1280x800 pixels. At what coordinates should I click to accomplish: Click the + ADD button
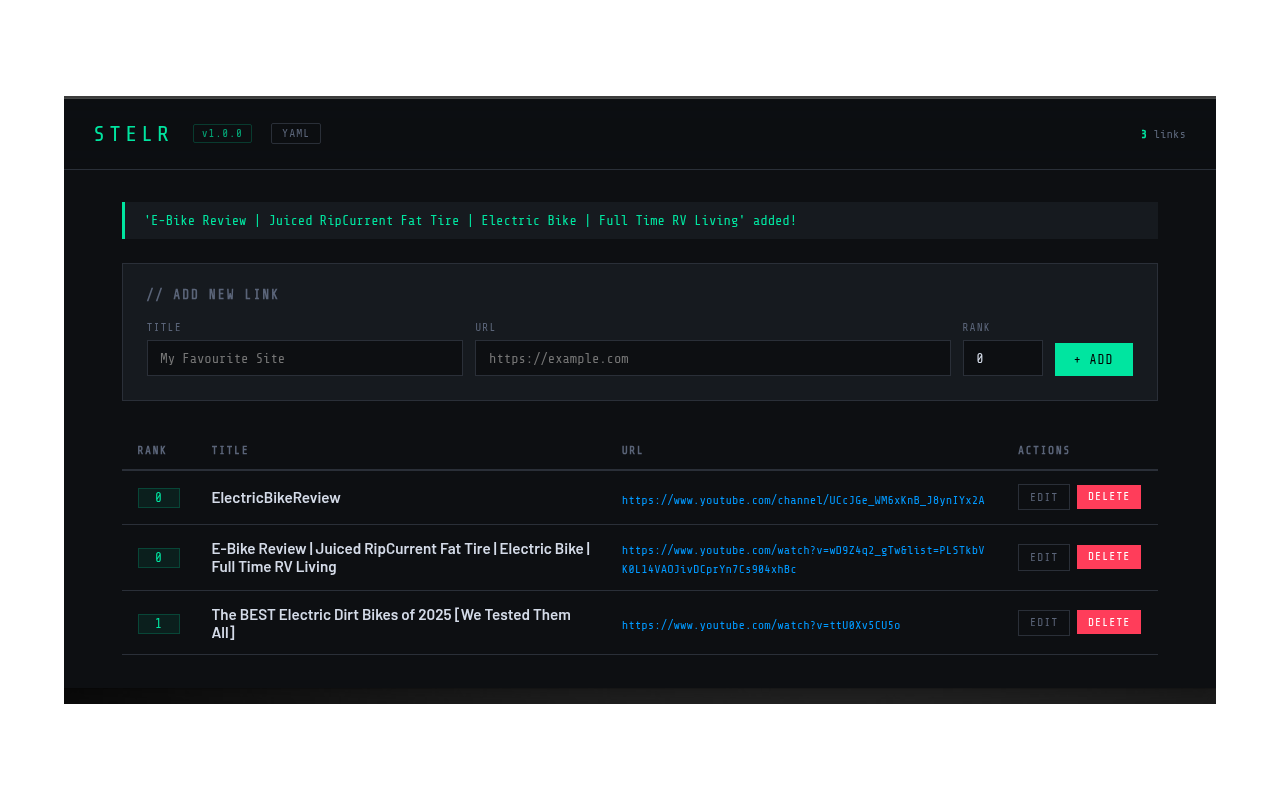click(x=1094, y=359)
